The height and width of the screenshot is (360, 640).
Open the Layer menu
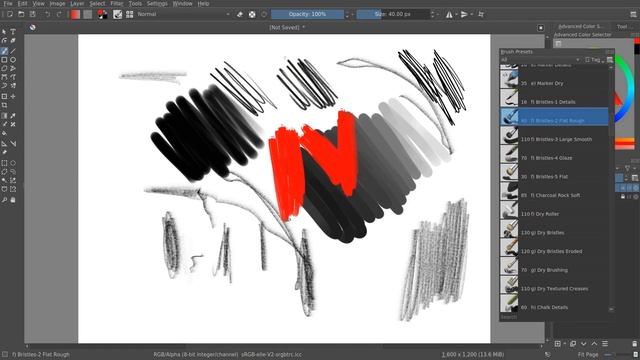(x=77, y=3)
